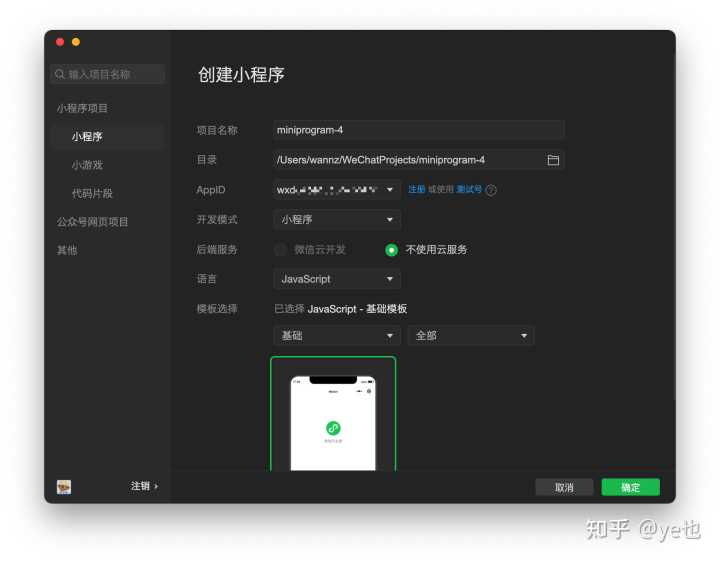Click the help question mark beside 测试号
Viewport: 720px width, 562px height.
(491, 190)
